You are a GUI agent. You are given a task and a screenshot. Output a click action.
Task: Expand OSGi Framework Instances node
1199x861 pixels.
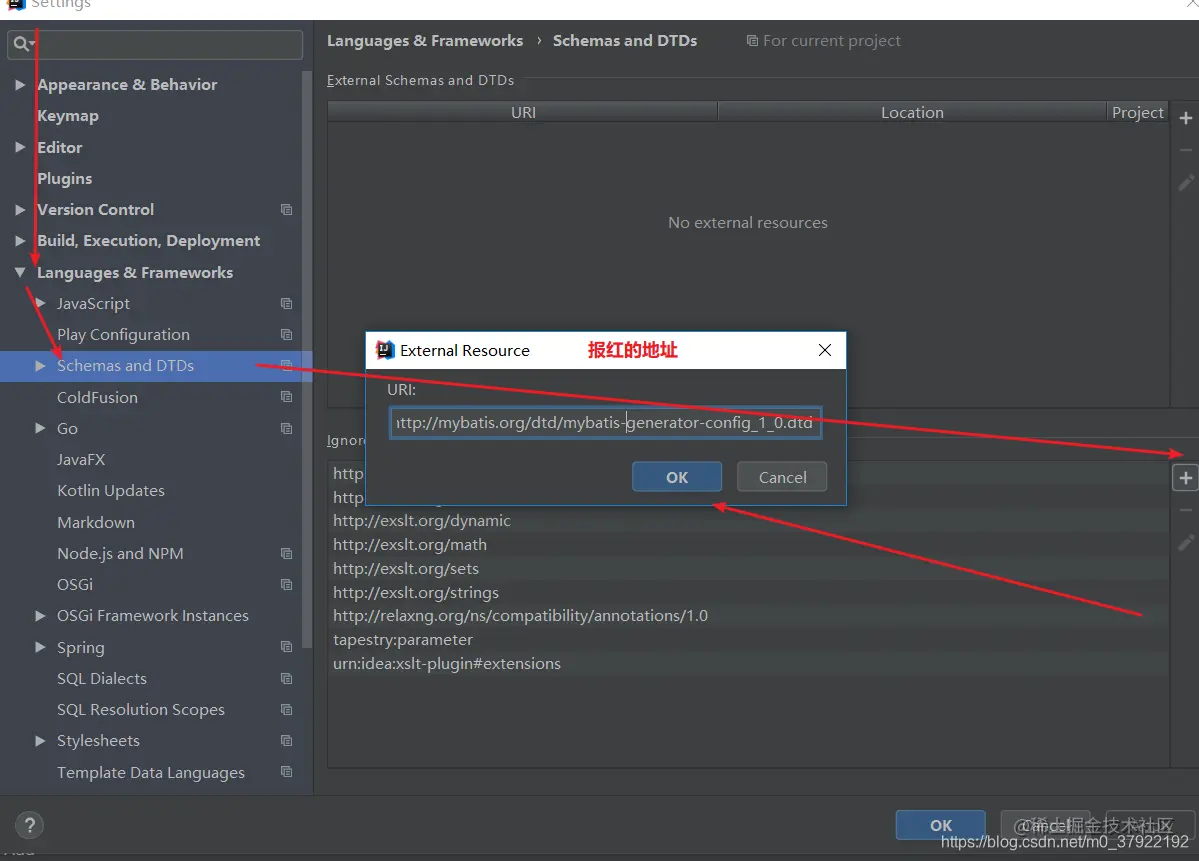pyautogui.click(x=41, y=616)
